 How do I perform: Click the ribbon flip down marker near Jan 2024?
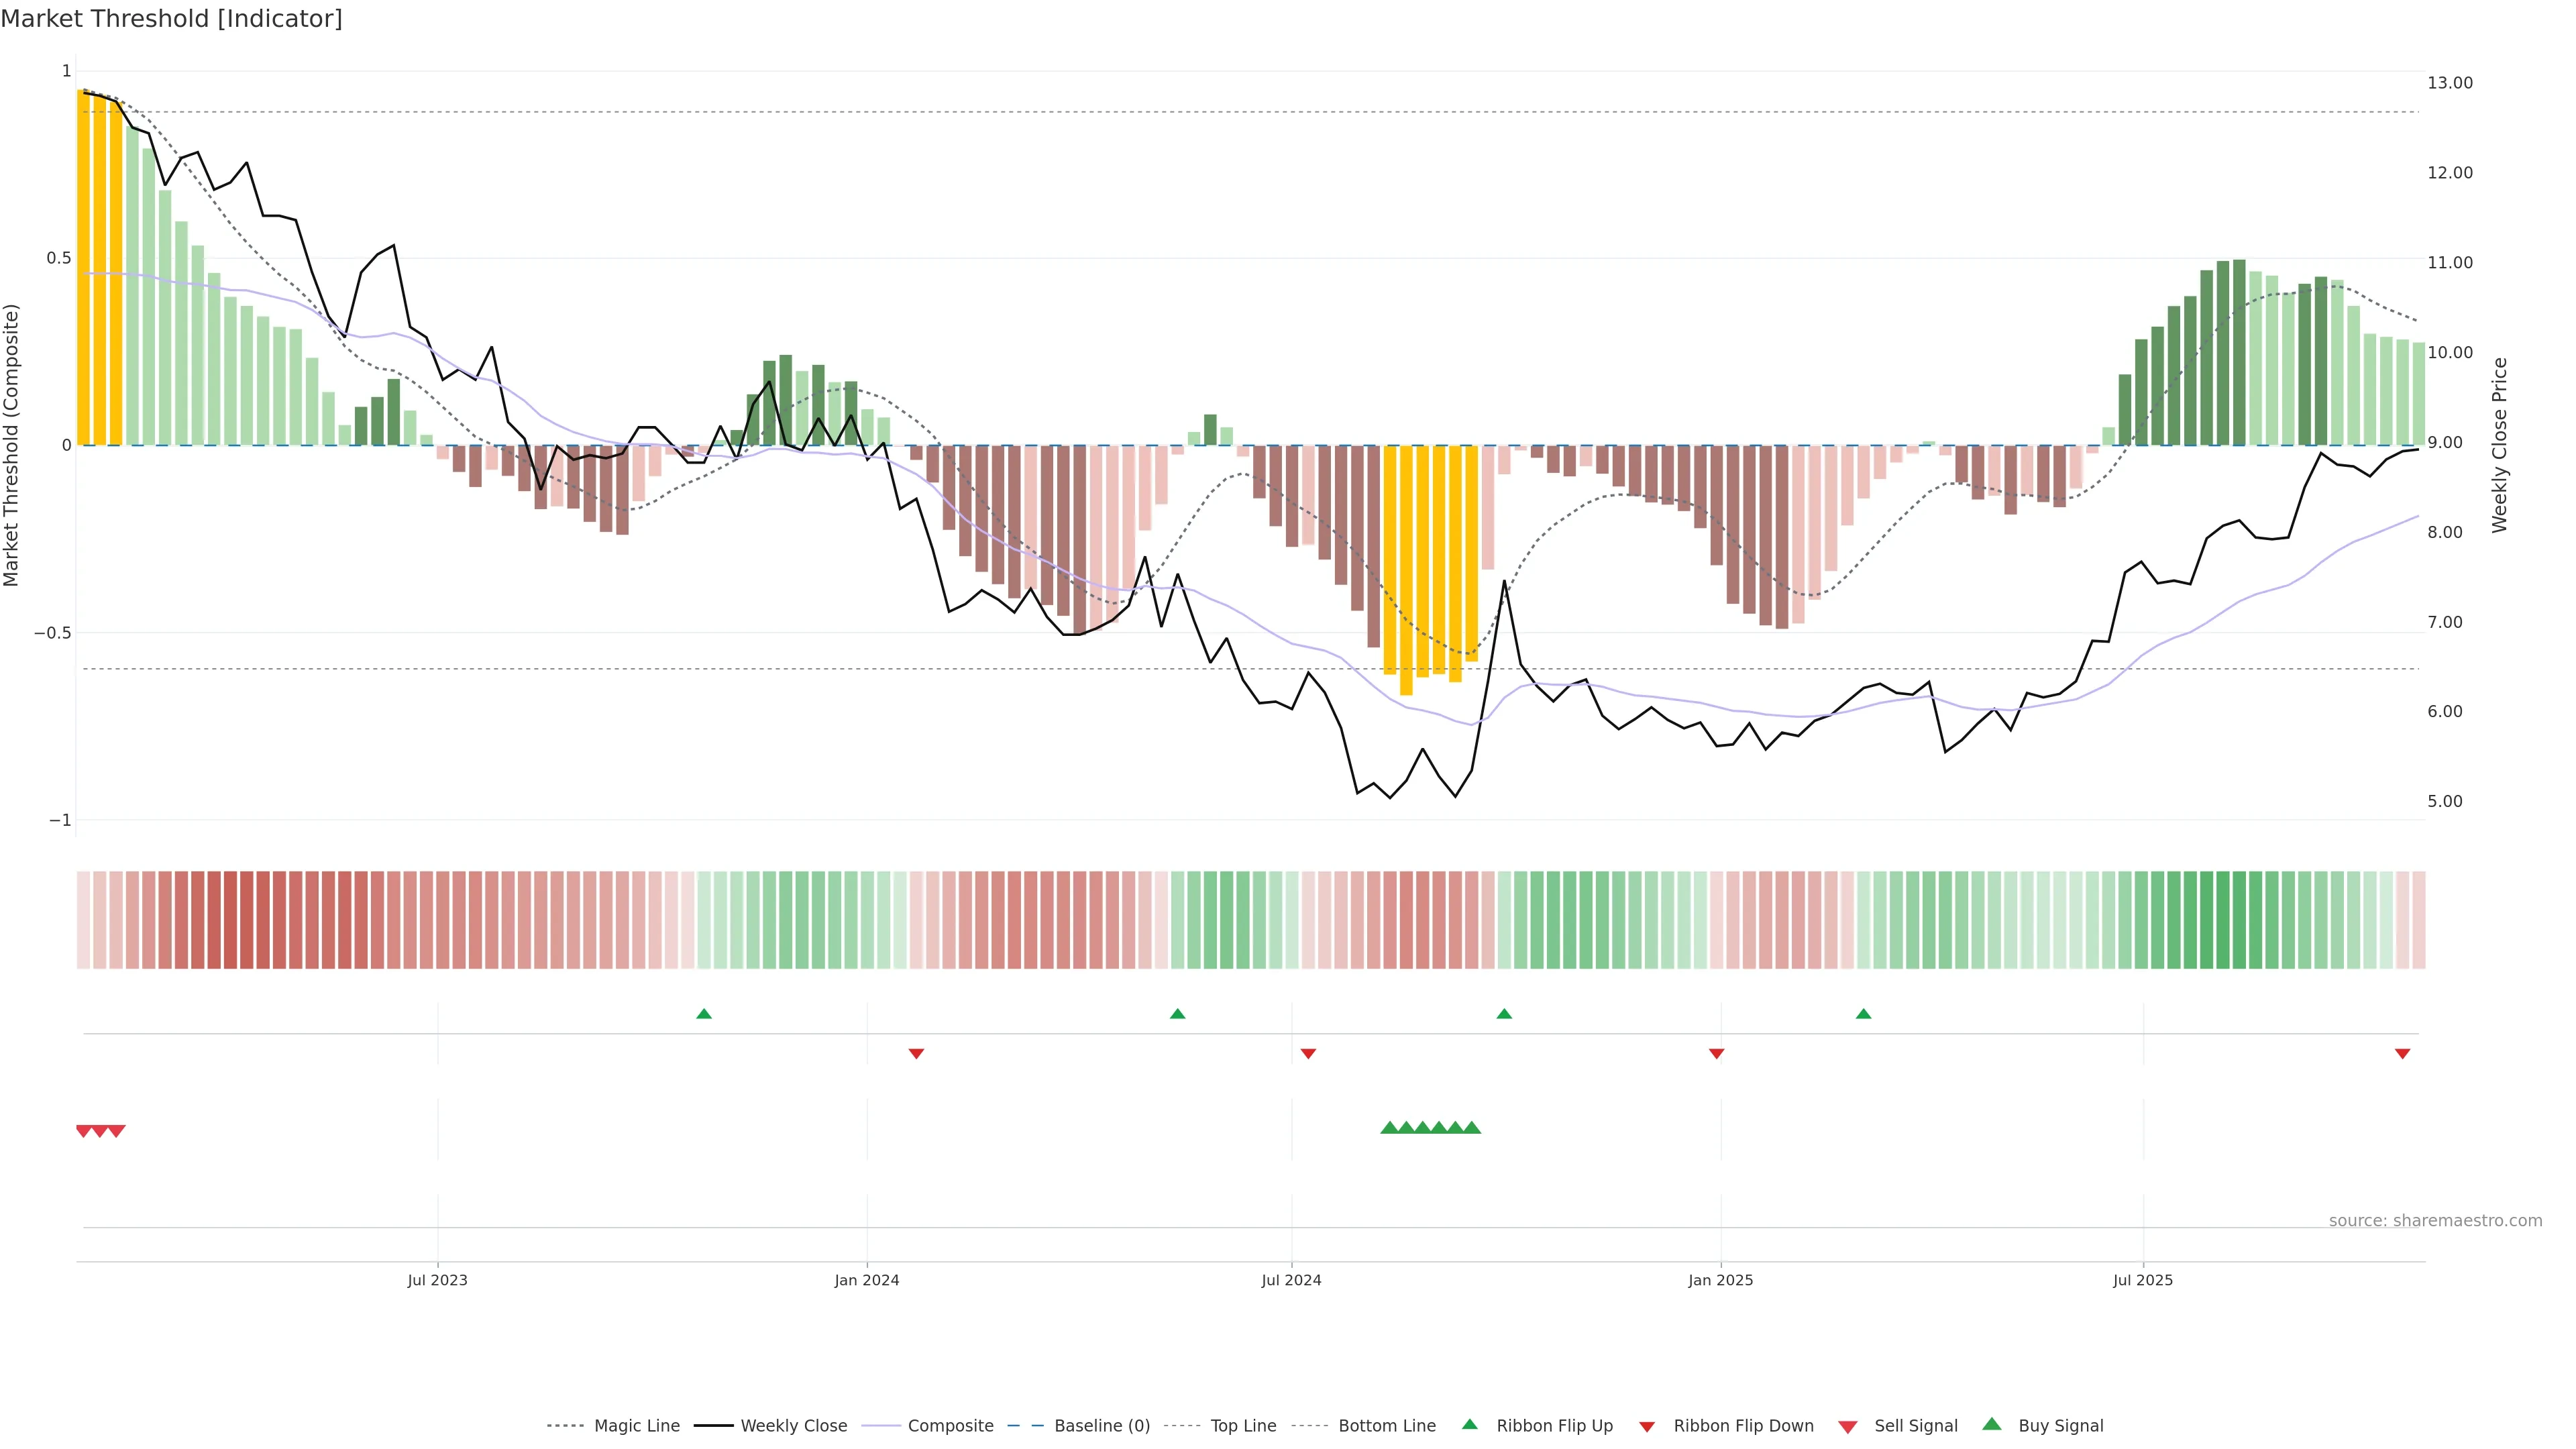(916, 1053)
